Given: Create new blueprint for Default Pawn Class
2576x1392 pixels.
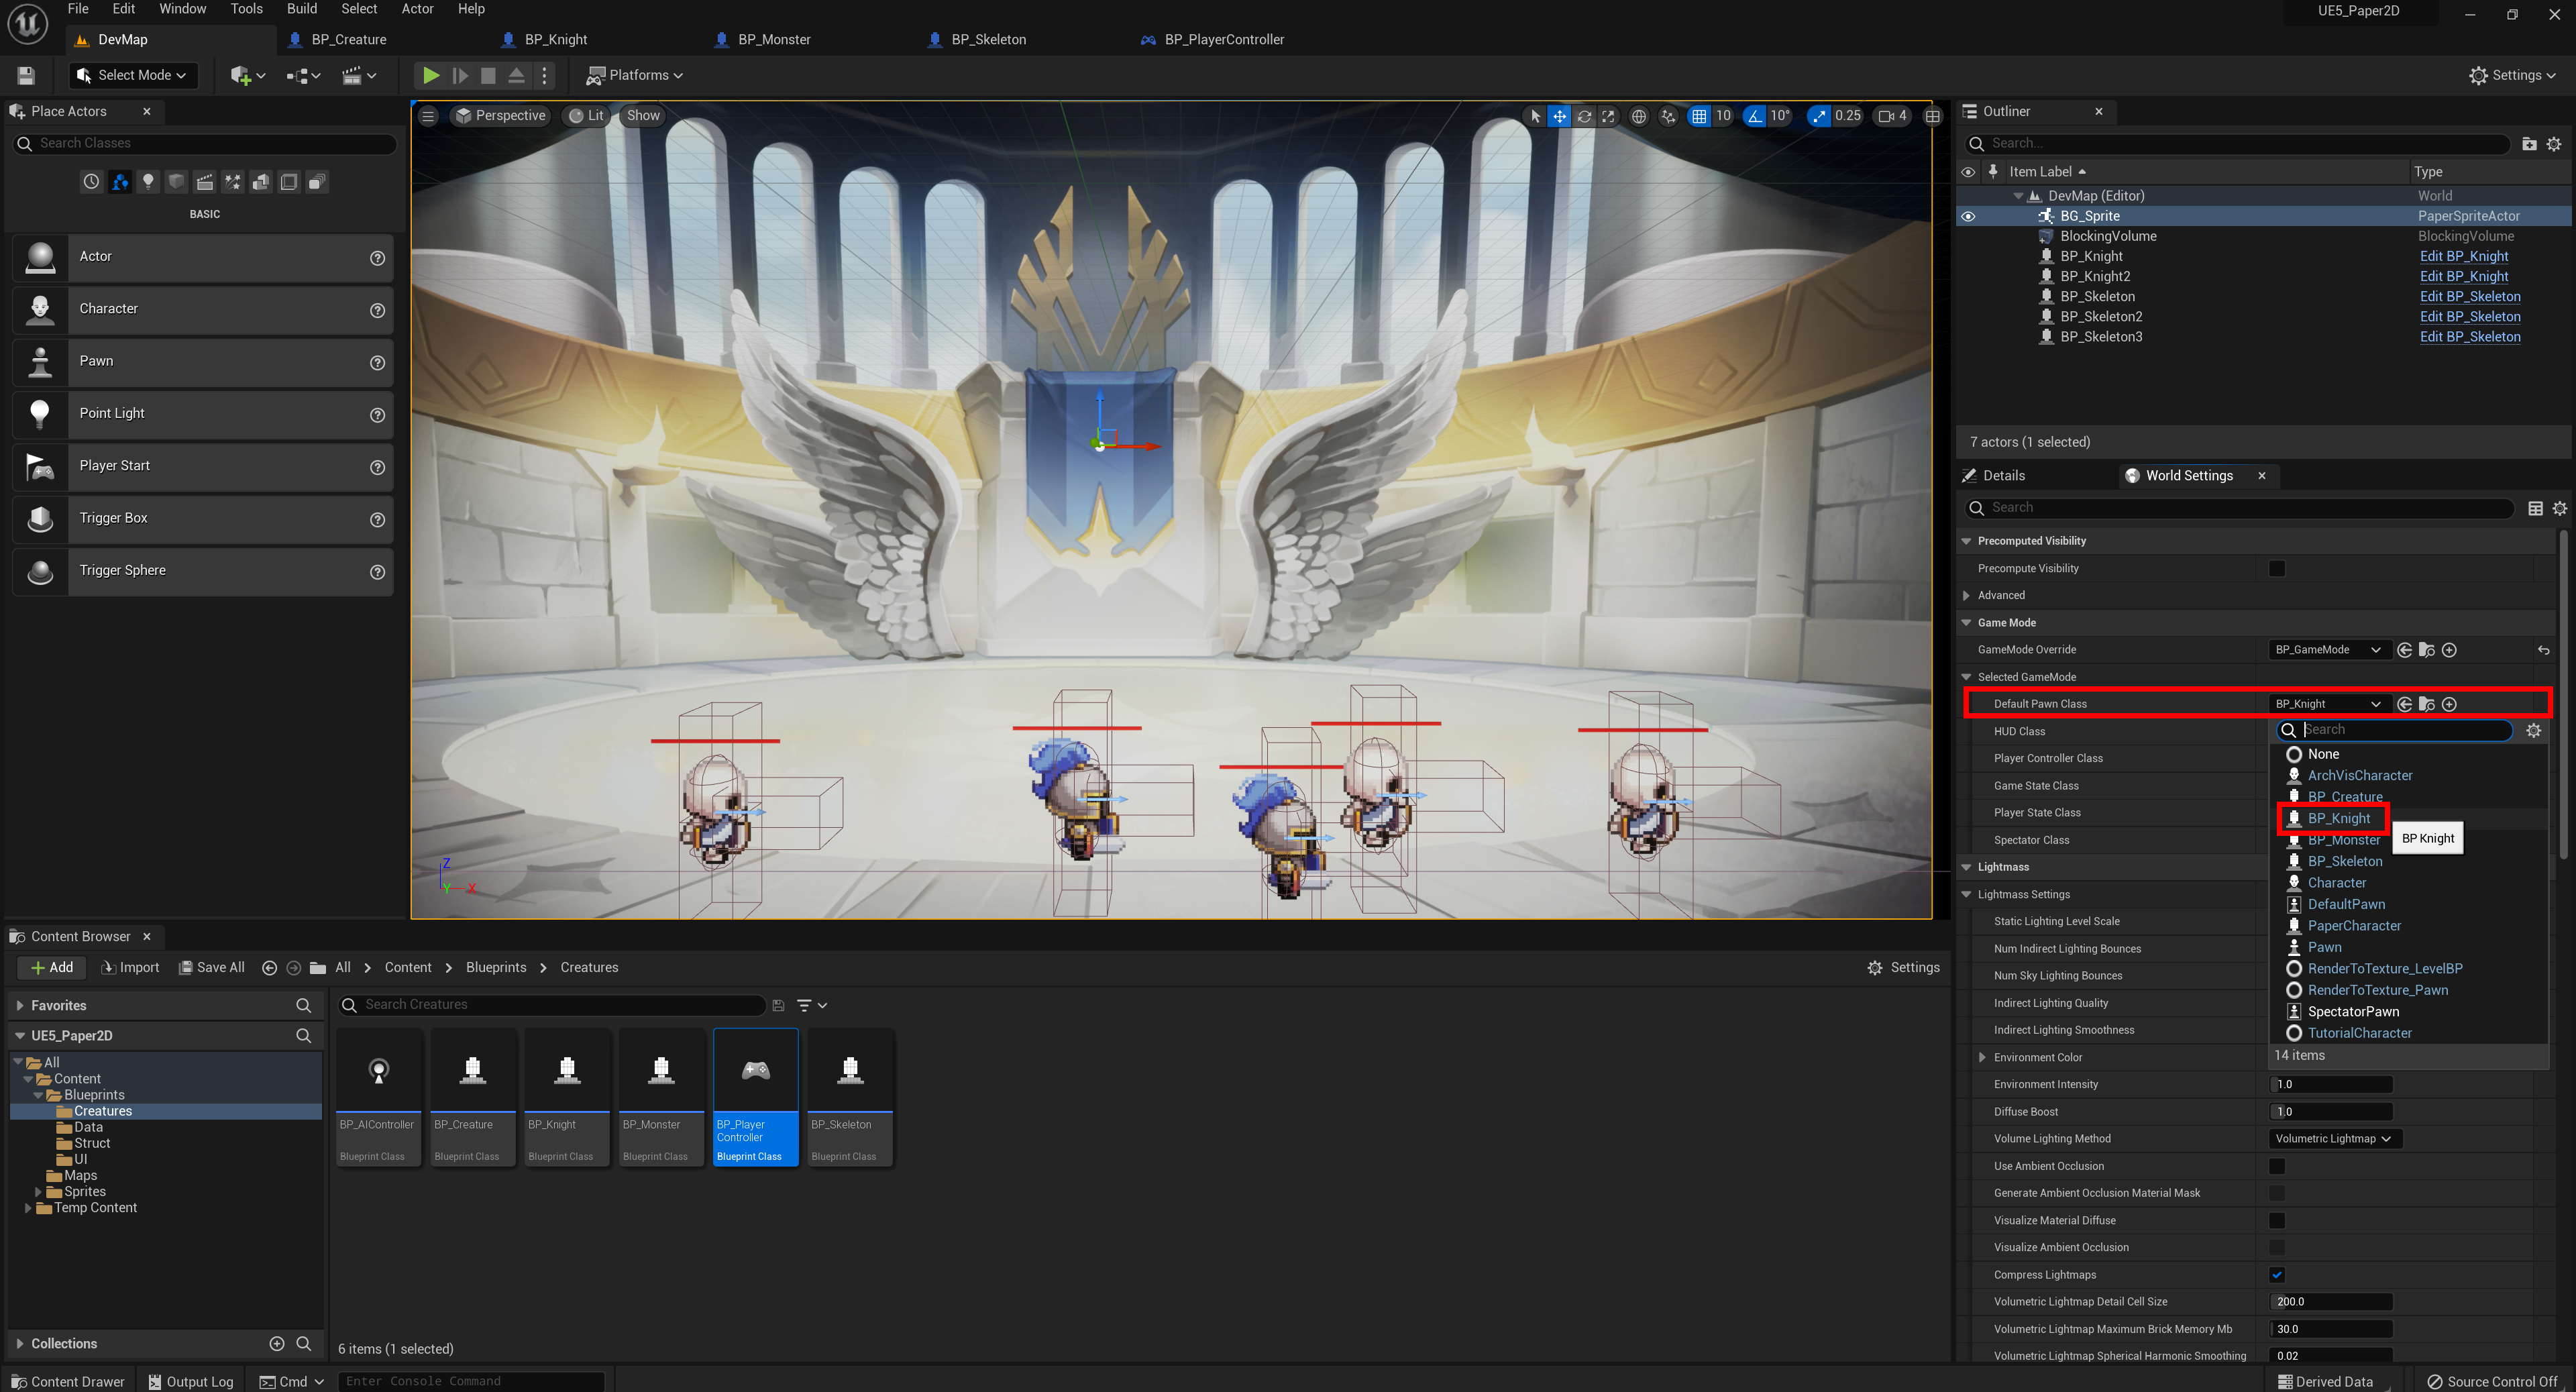Looking at the screenshot, I should tap(2449, 704).
